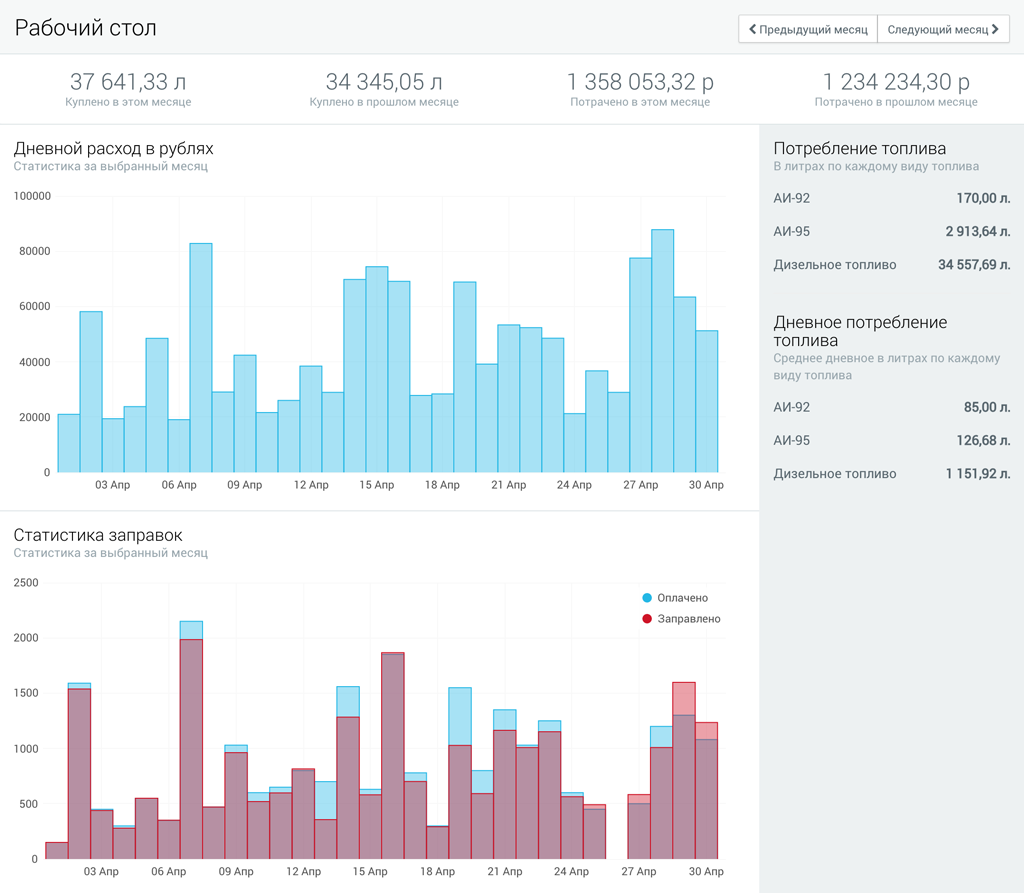Screen dimensions: 1024x893
Task: Select the tallest bar in Дневной расход chart
Action: 662,350
